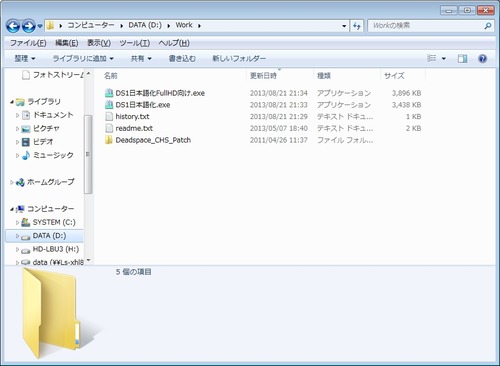
Task: Collapse the ライブラリ tree node
Action: 12,102
